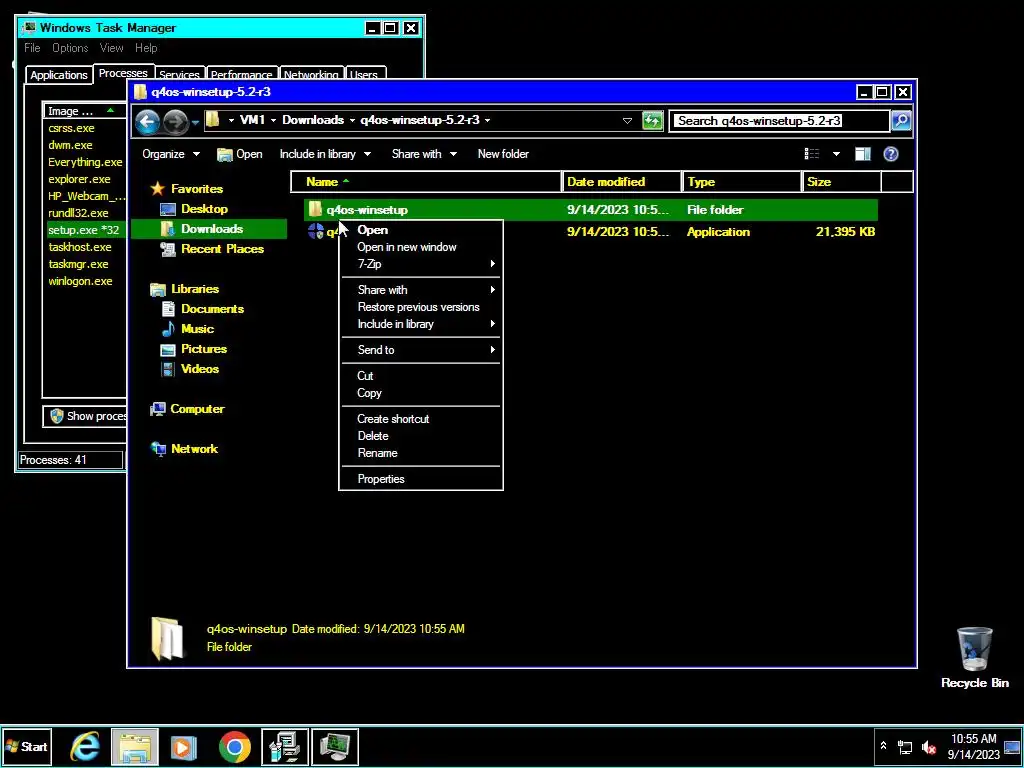The height and width of the screenshot is (768, 1024).
Task: Click the search magnifier icon
Action: coord(901,121)
